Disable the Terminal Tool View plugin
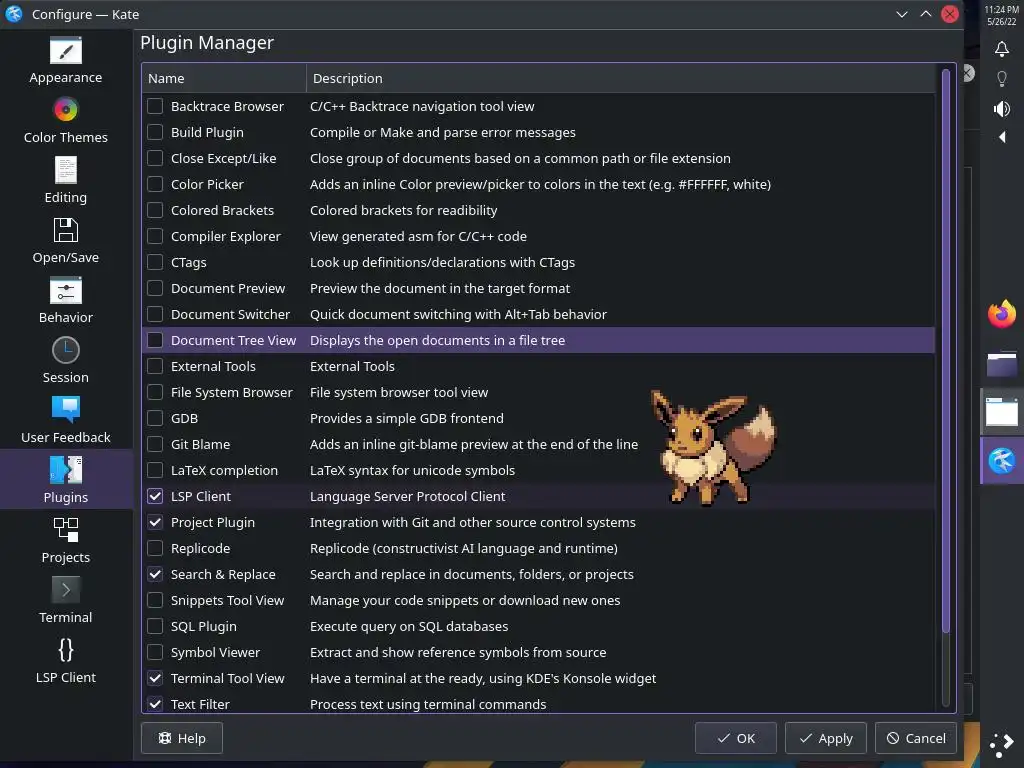Image resolution: width=1024 pixels, height=768 pixels. coord(155,679)
